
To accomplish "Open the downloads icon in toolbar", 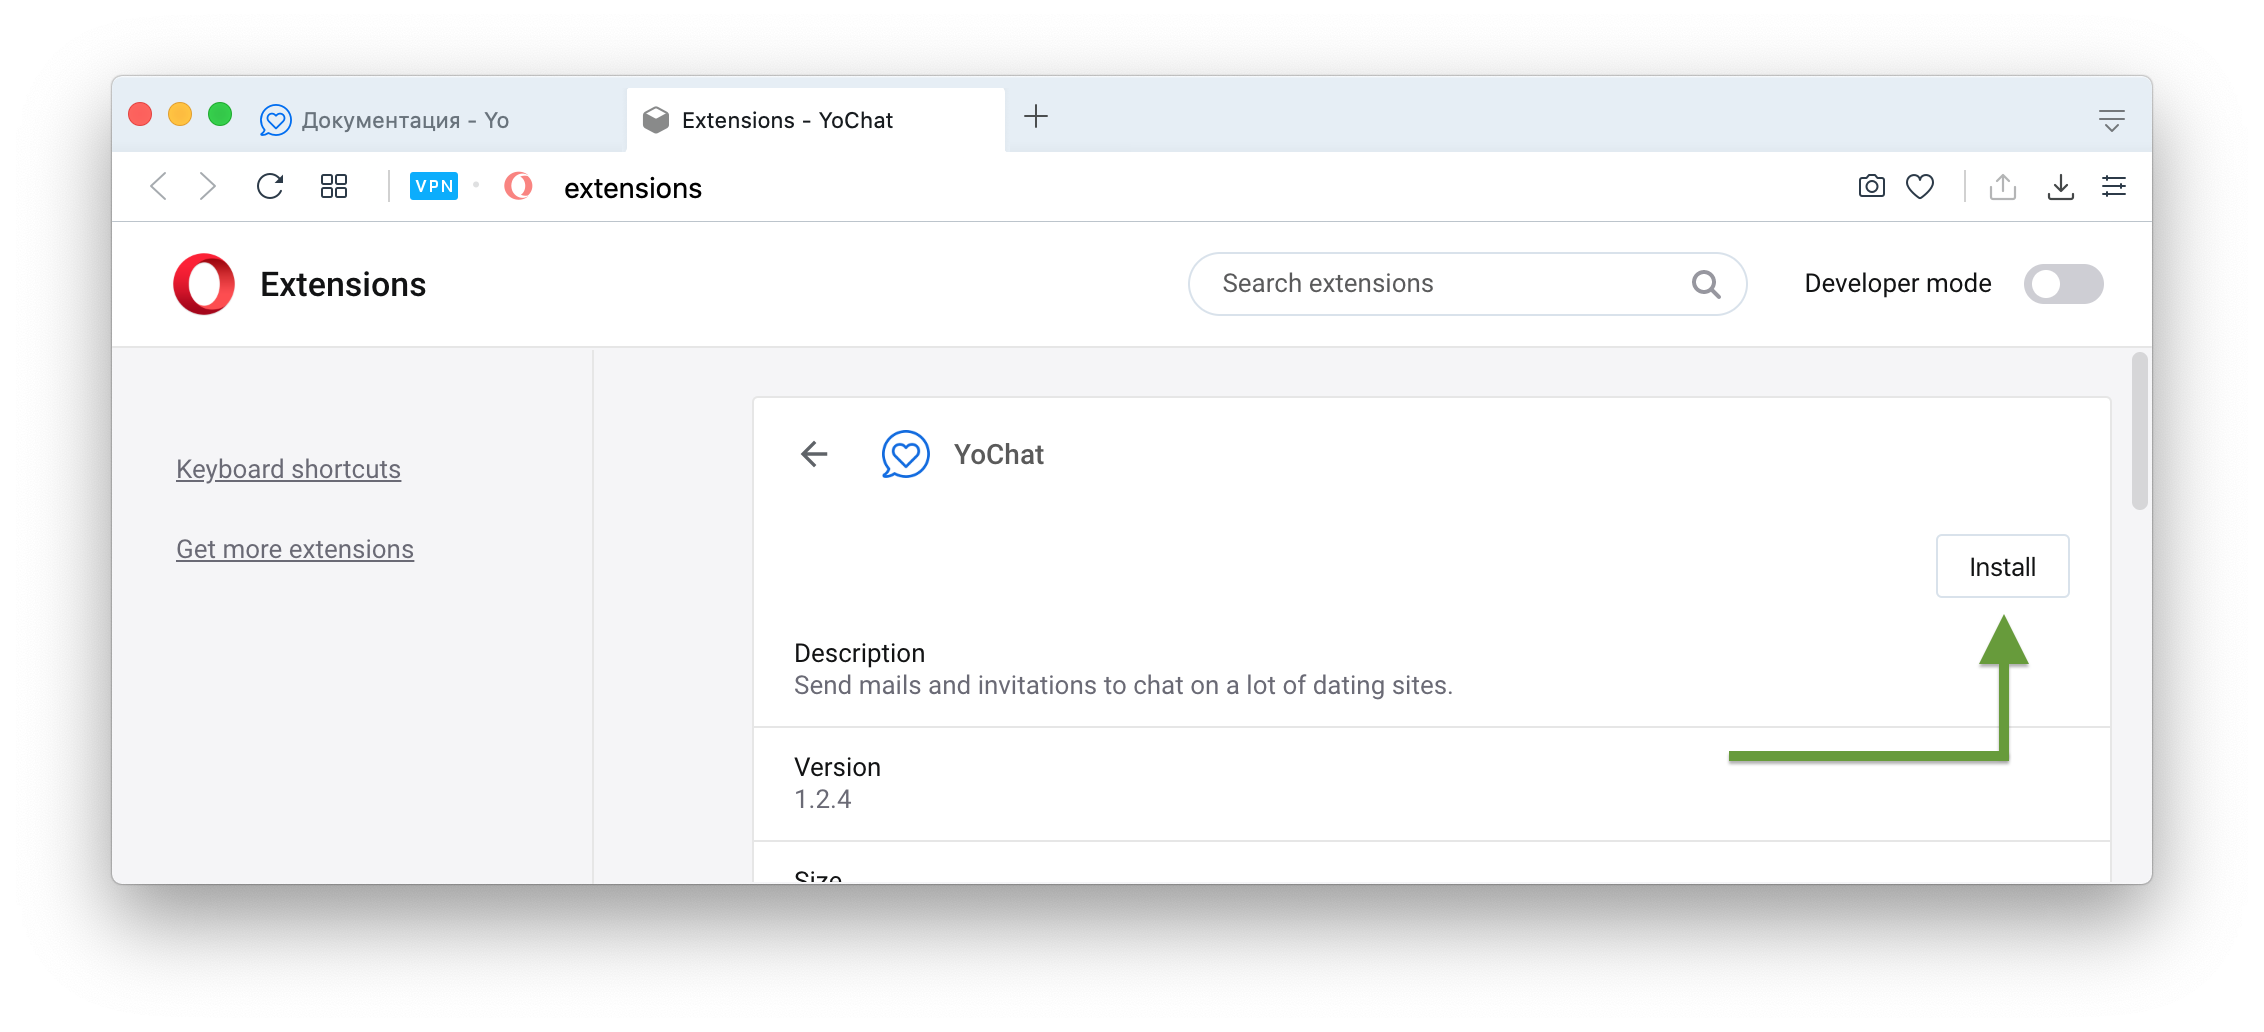I will coord(2060,187).
